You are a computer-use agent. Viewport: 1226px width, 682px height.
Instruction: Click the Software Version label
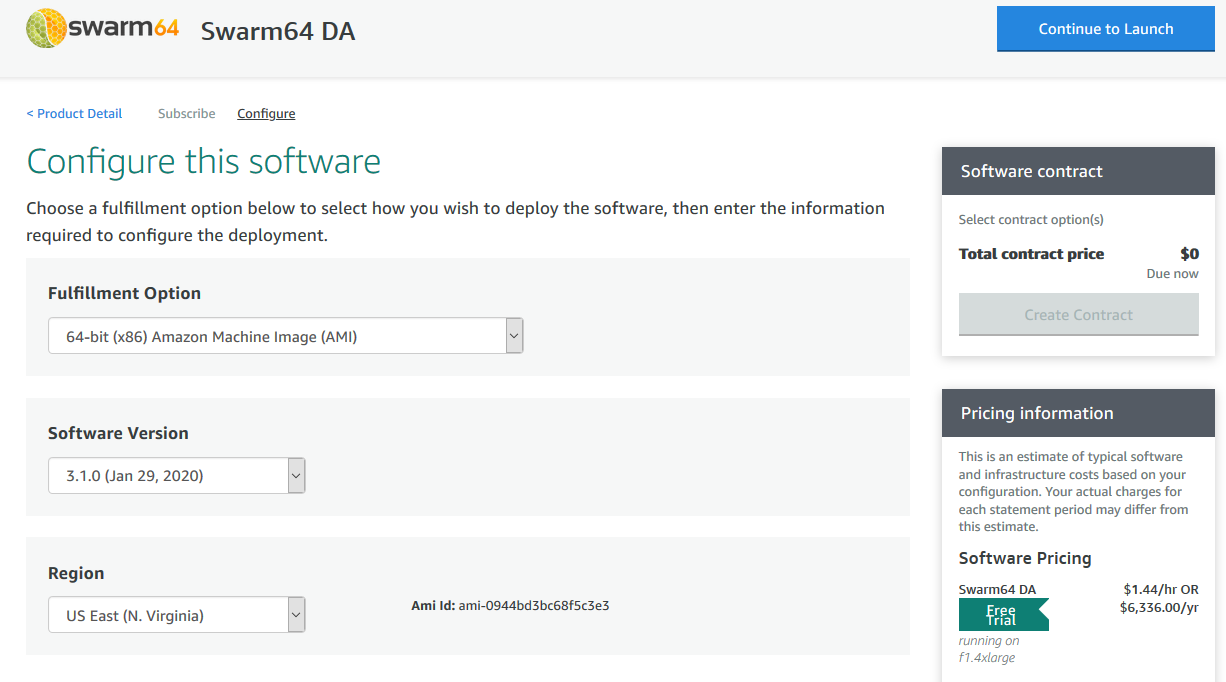pyautogui.click(x=118, y=433)
